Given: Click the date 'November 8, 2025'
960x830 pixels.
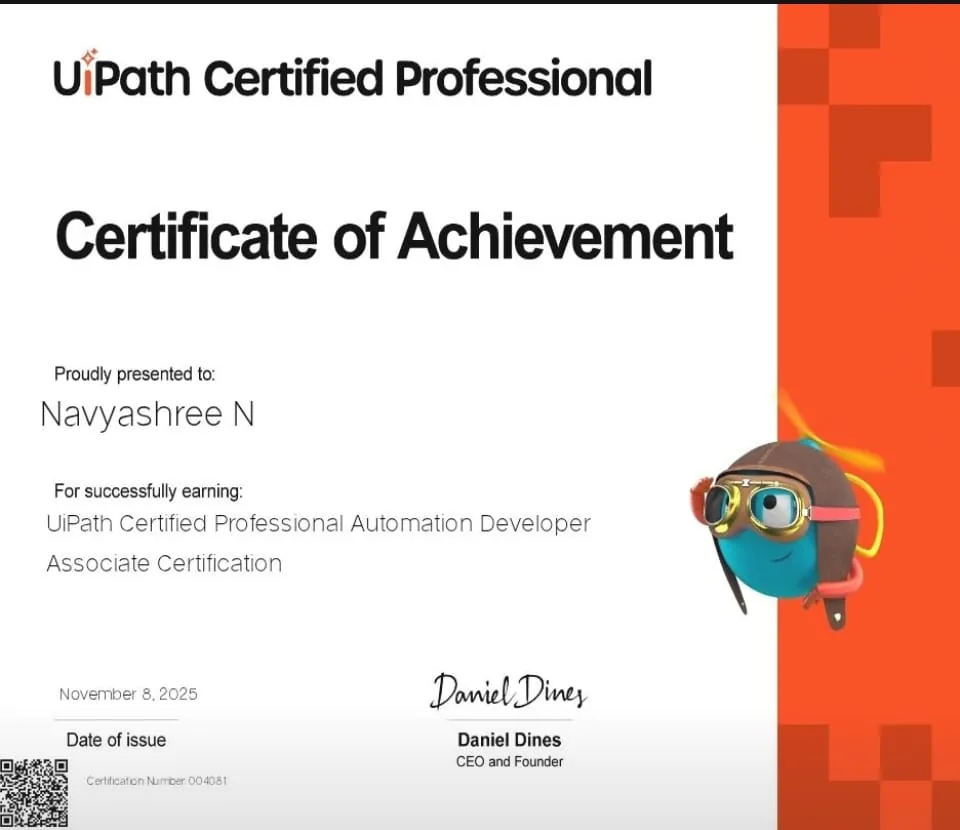Looking at the screenshot, I should click(129, 694).
